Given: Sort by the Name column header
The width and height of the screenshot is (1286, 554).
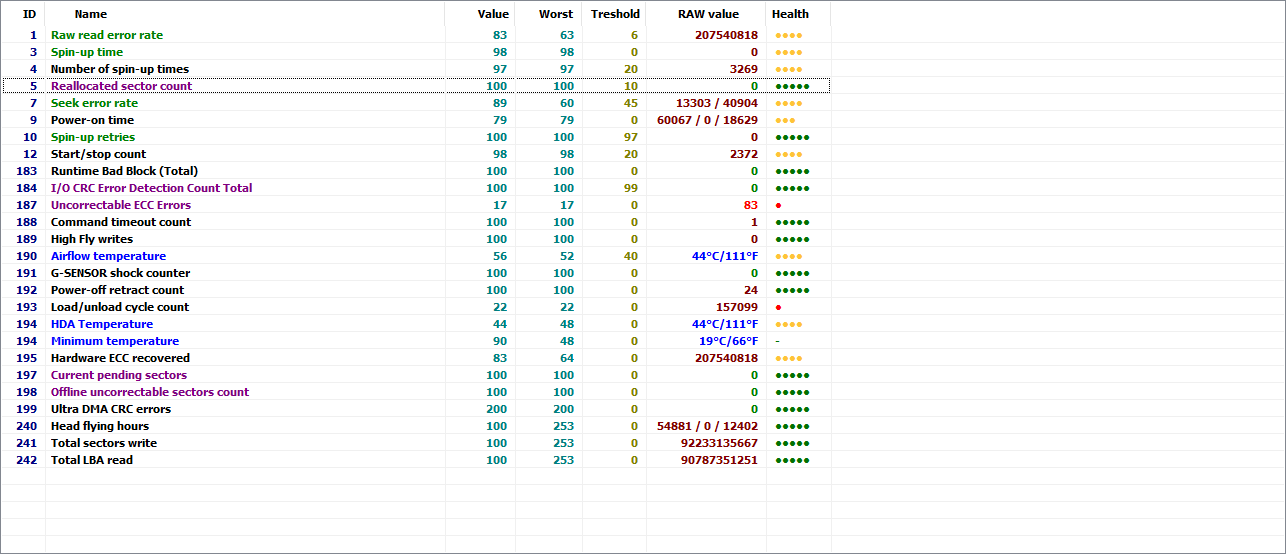Looking at the screenshot, I should [x=245, y=14].
